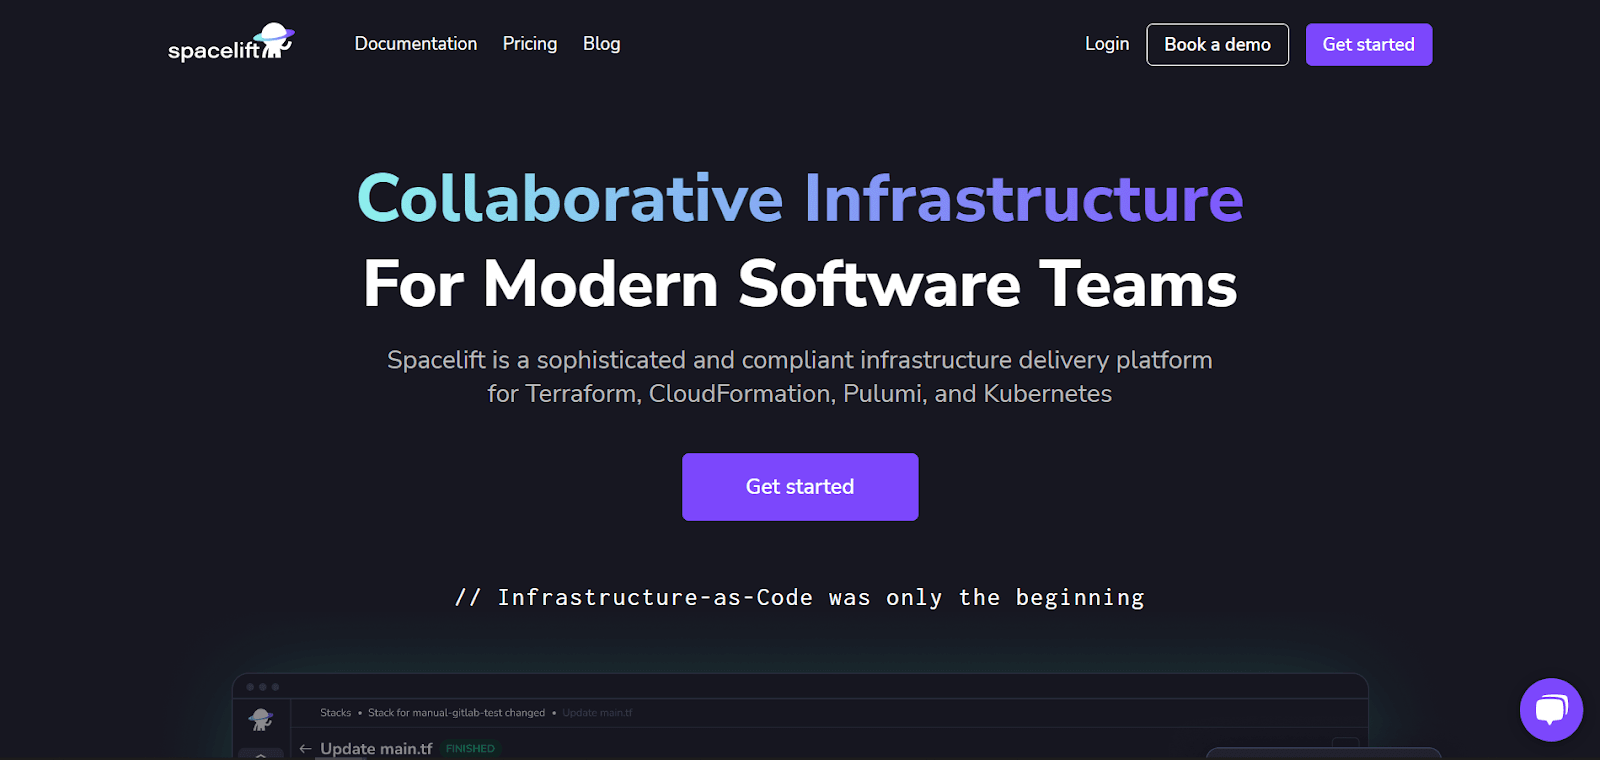Click the 'Infrastructure-as-Code was only the beginning' tagline
The height and width of the screenshot is (760, 1600).
(x=800, y=597)
